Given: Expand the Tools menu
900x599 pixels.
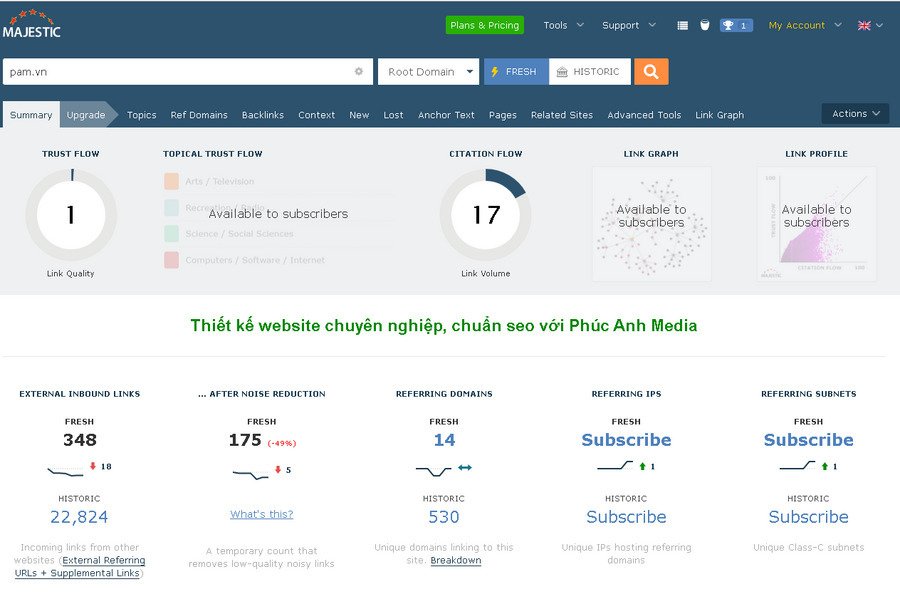Looking at the screenshot, I should [563, 26].
